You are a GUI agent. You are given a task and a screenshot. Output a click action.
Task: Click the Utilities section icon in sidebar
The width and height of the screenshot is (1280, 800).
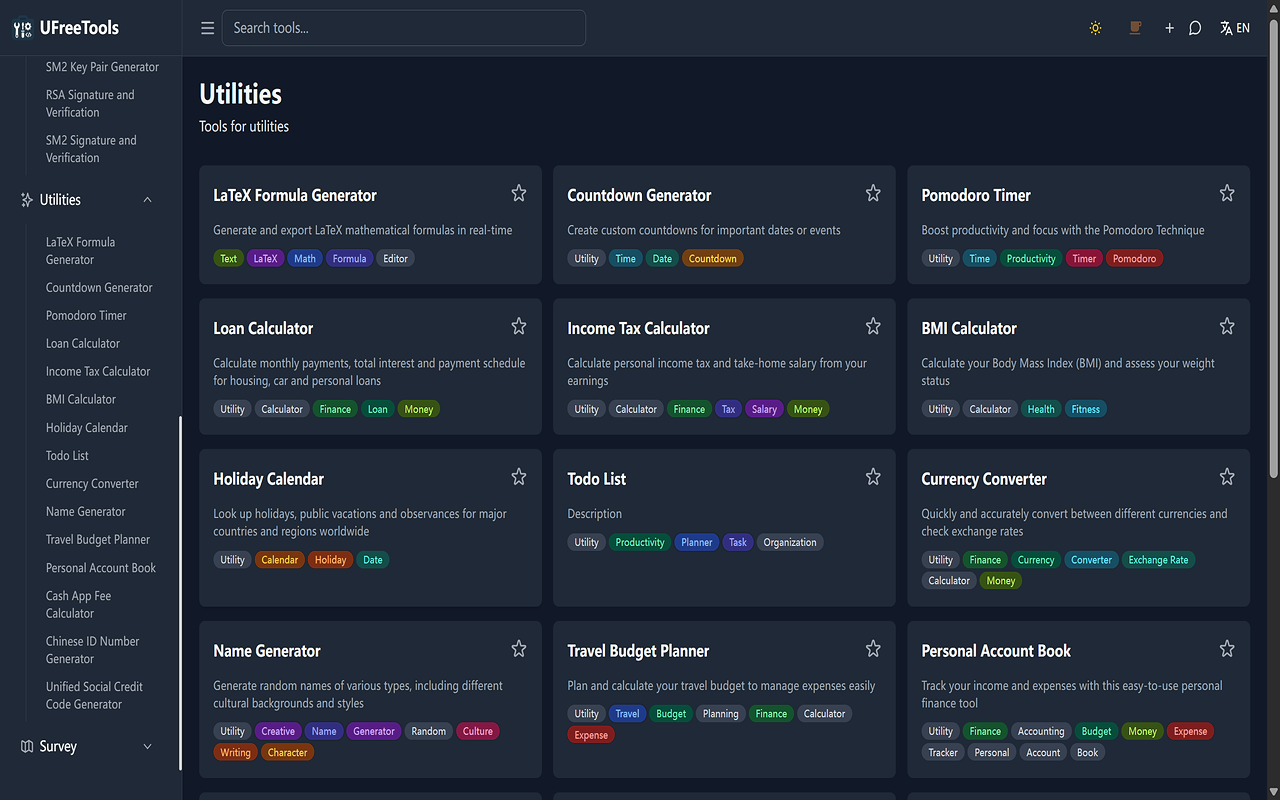(x=27, y=200)
